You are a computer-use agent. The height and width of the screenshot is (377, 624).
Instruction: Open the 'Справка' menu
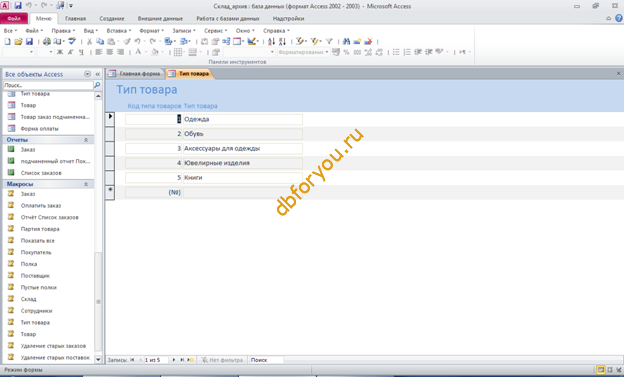pyautogui.click(x=276, y=31)
